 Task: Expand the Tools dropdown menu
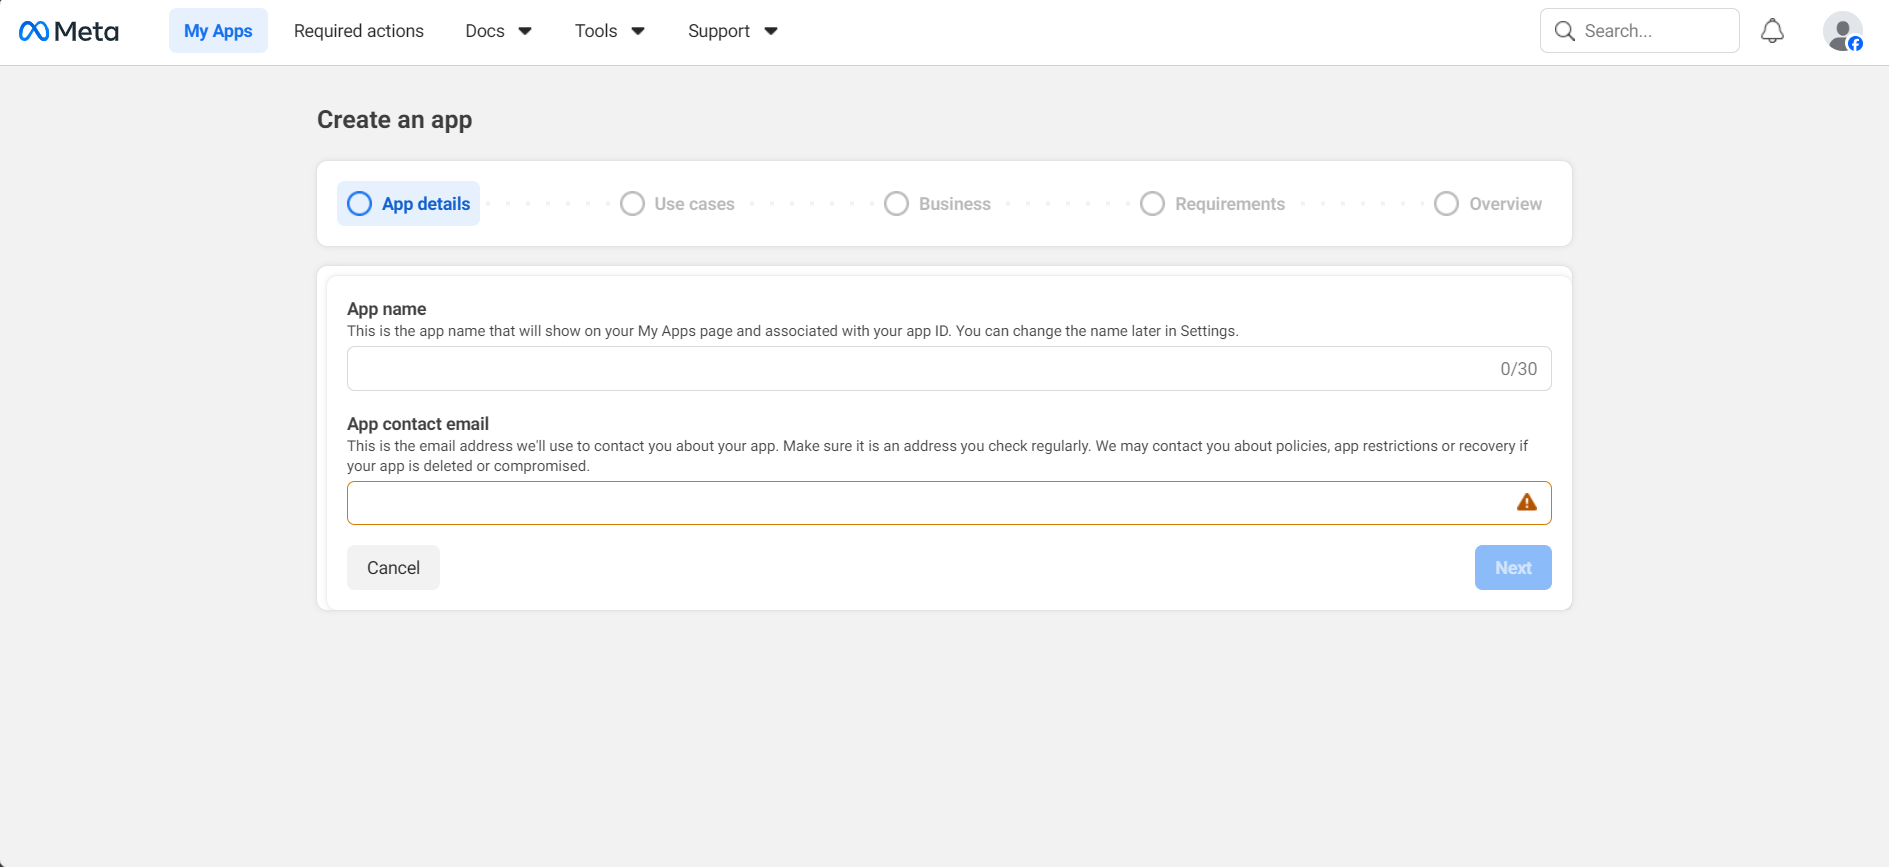[609, 31]
